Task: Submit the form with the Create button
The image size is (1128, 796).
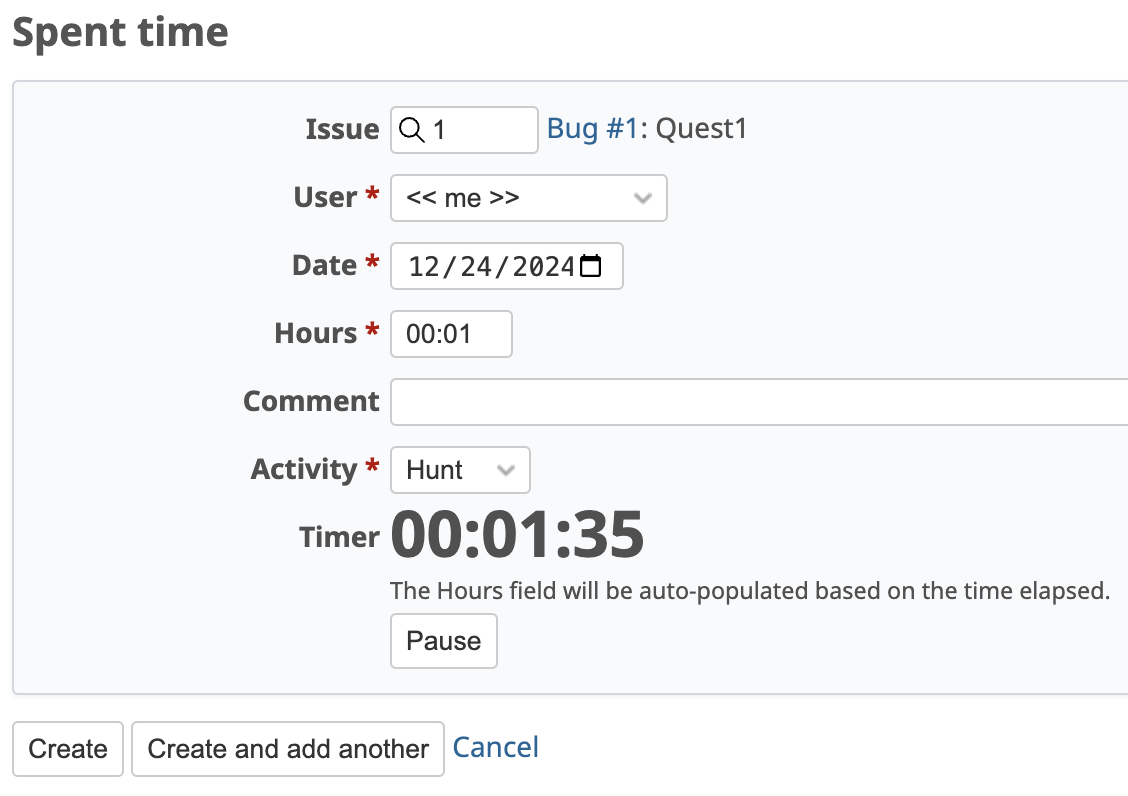Action: pyautogui.click(x=68, y=748)
